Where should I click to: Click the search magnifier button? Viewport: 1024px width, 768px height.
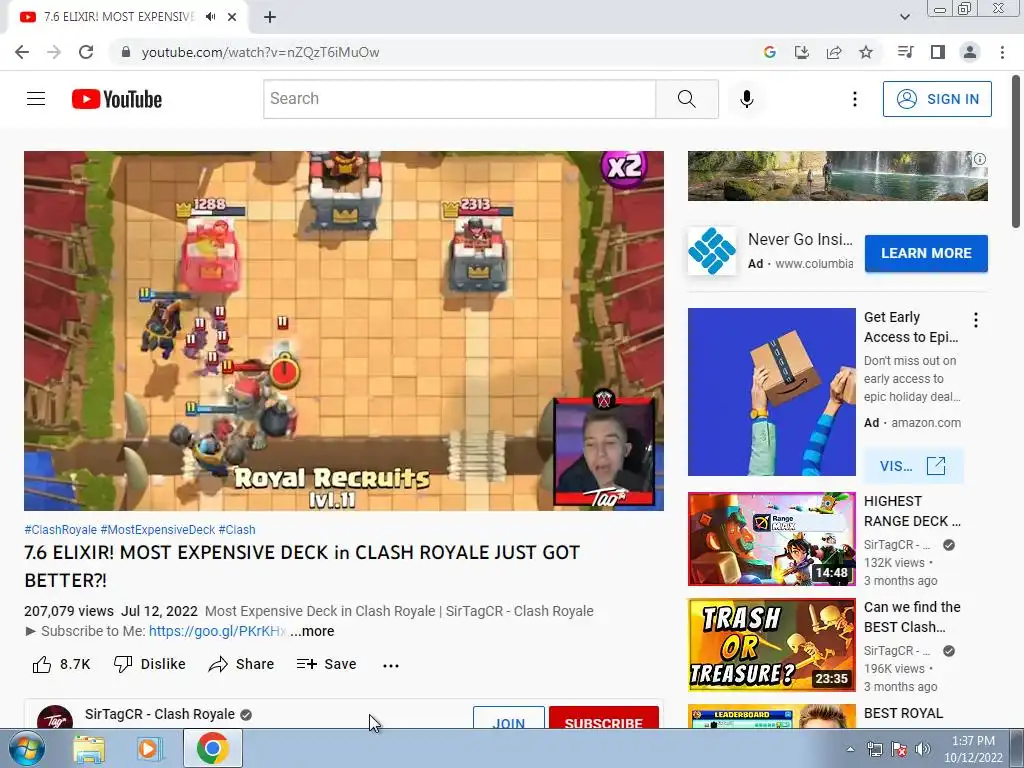(686, 99)
